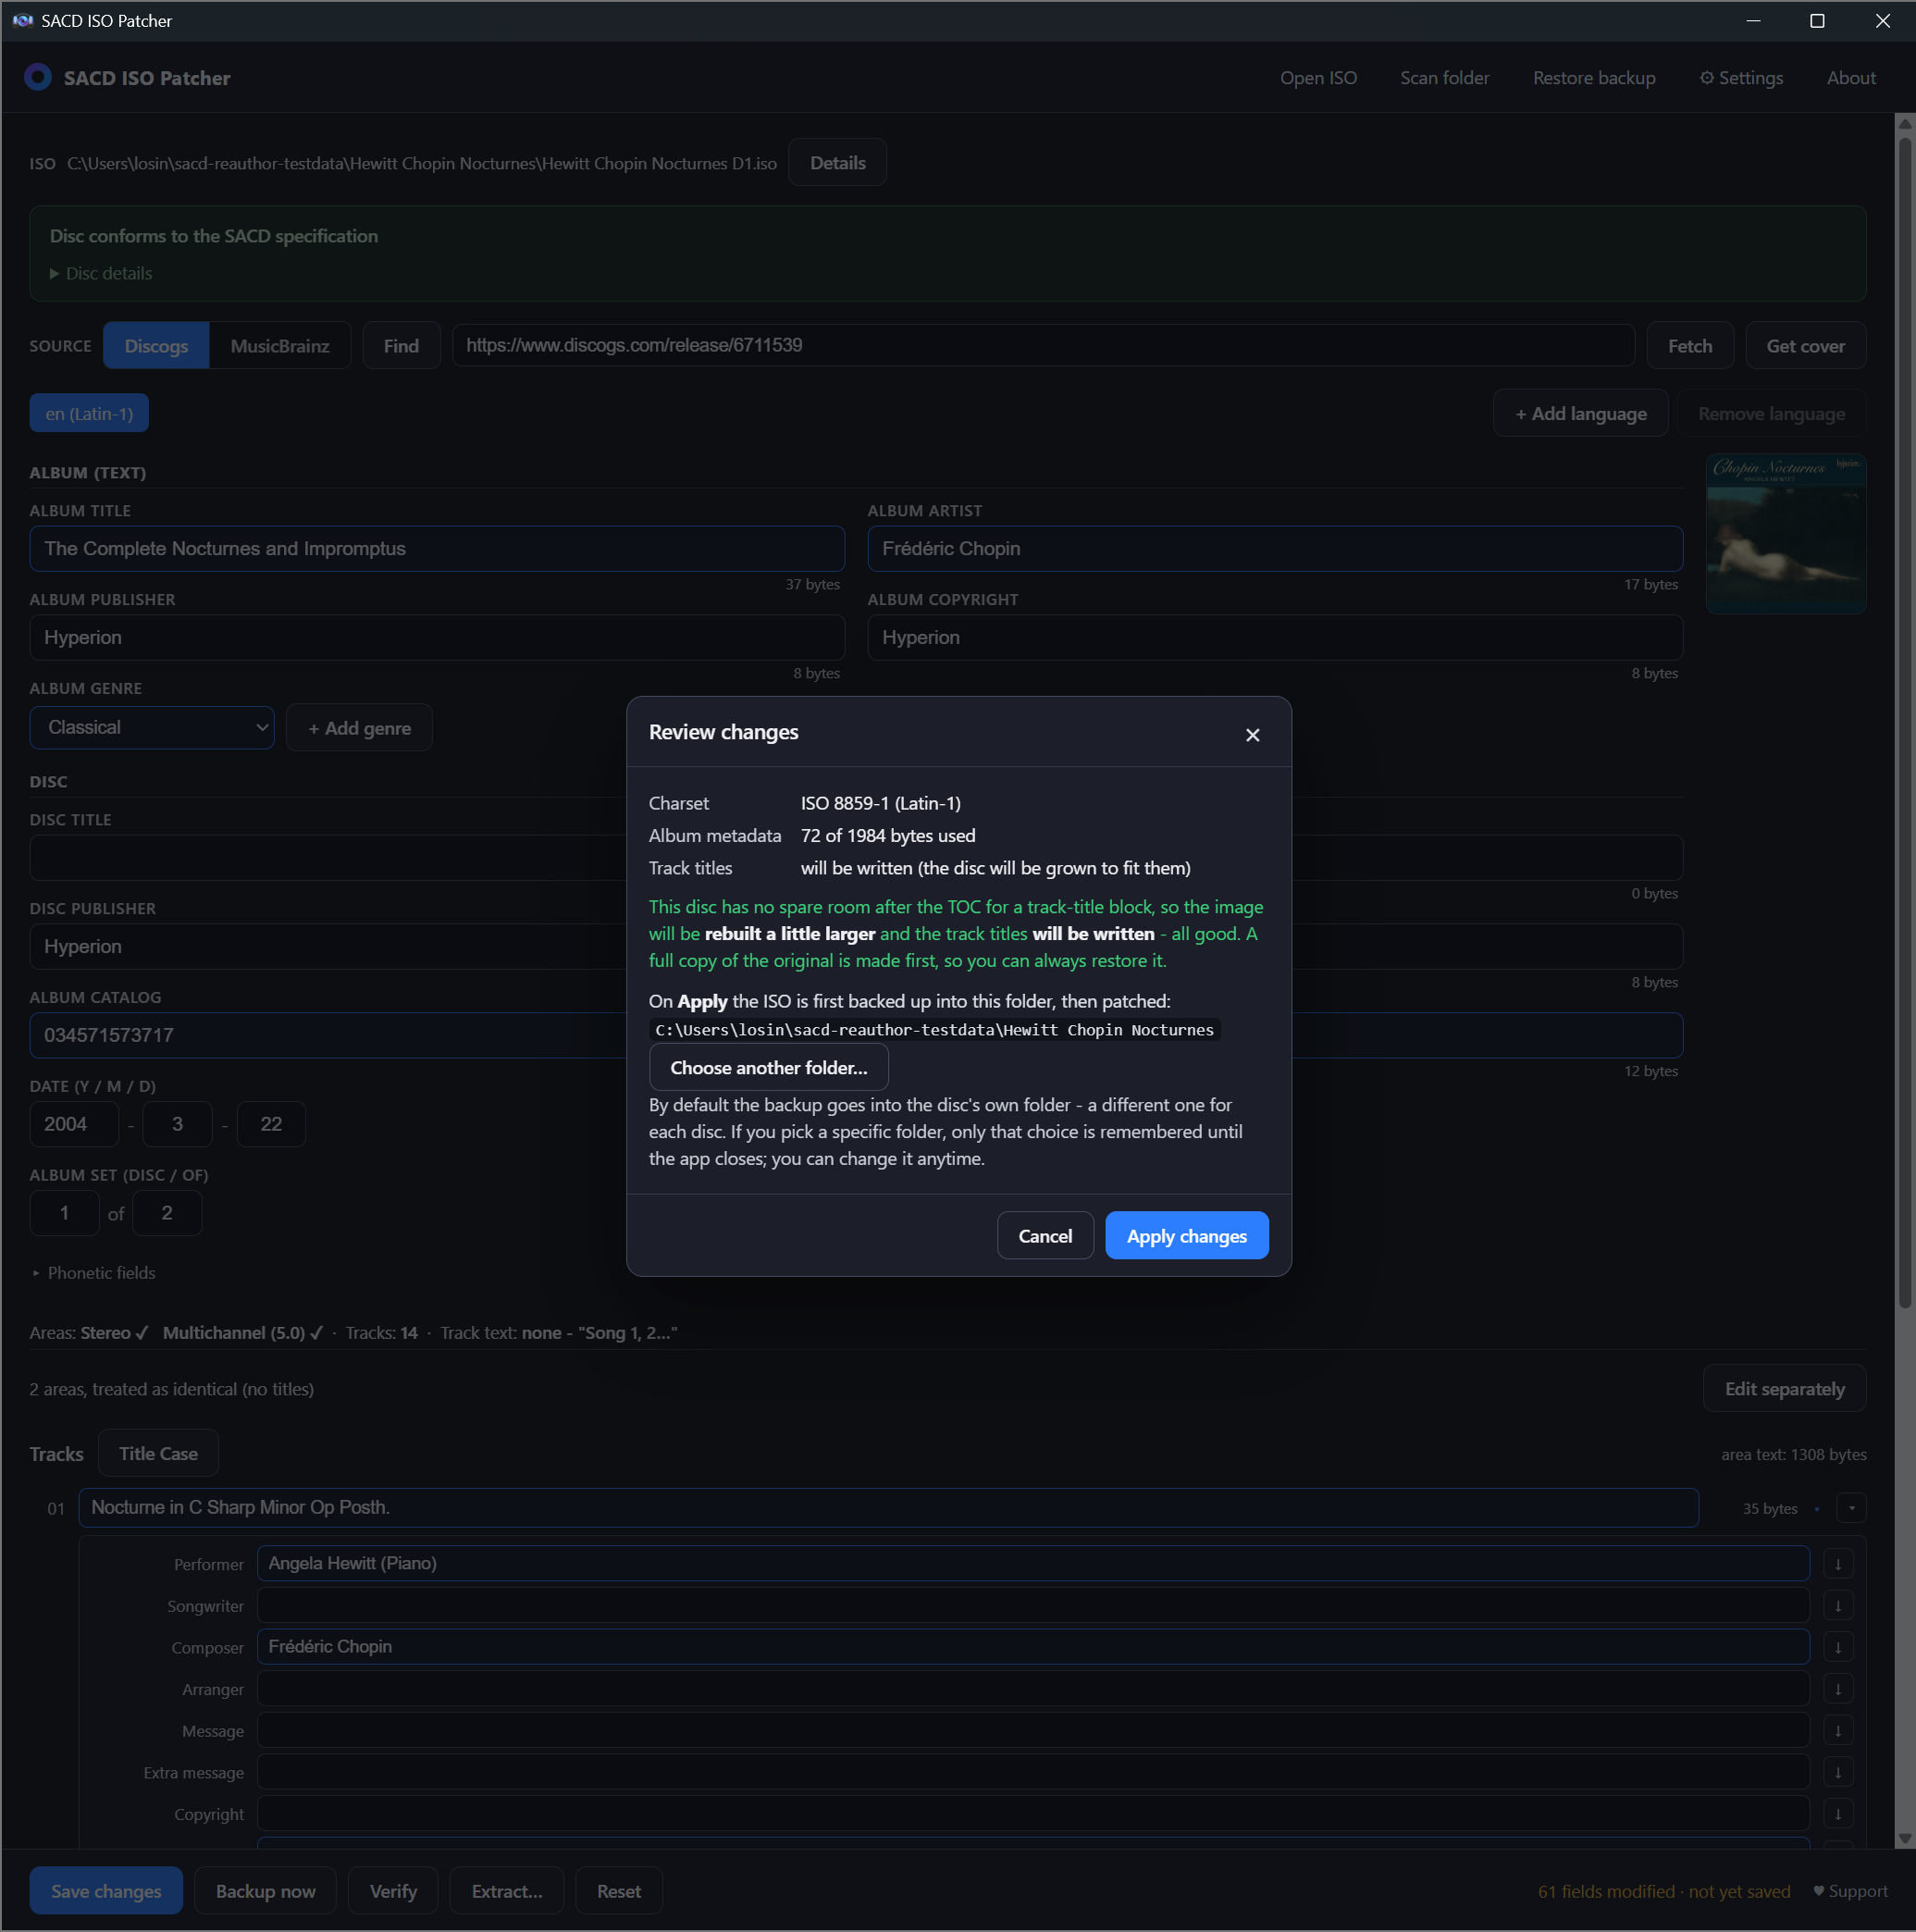1916x1932 pixels.
Task: Expand the Phonetic fields section
Action: click(x=93, y=1273)
